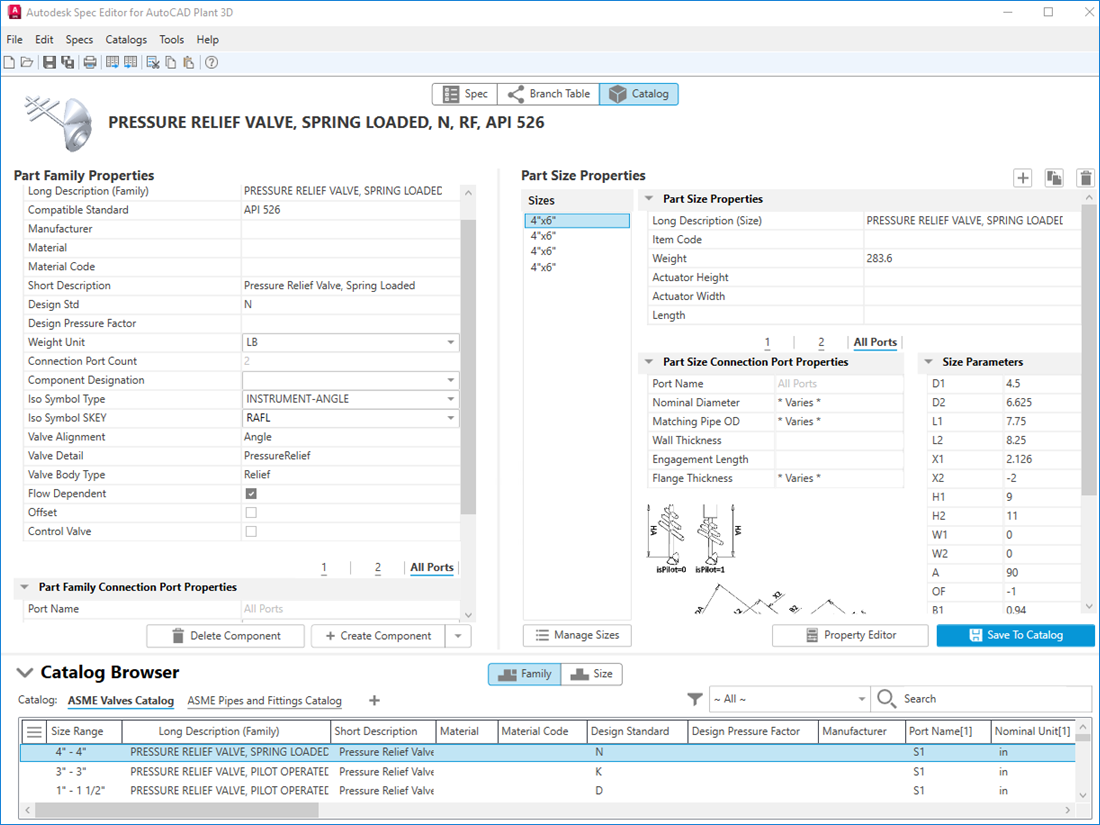This screenshot has height=825, width=1100.
Task: Open the Iso Symbol Type dropdown
Action: pos(450,399)
